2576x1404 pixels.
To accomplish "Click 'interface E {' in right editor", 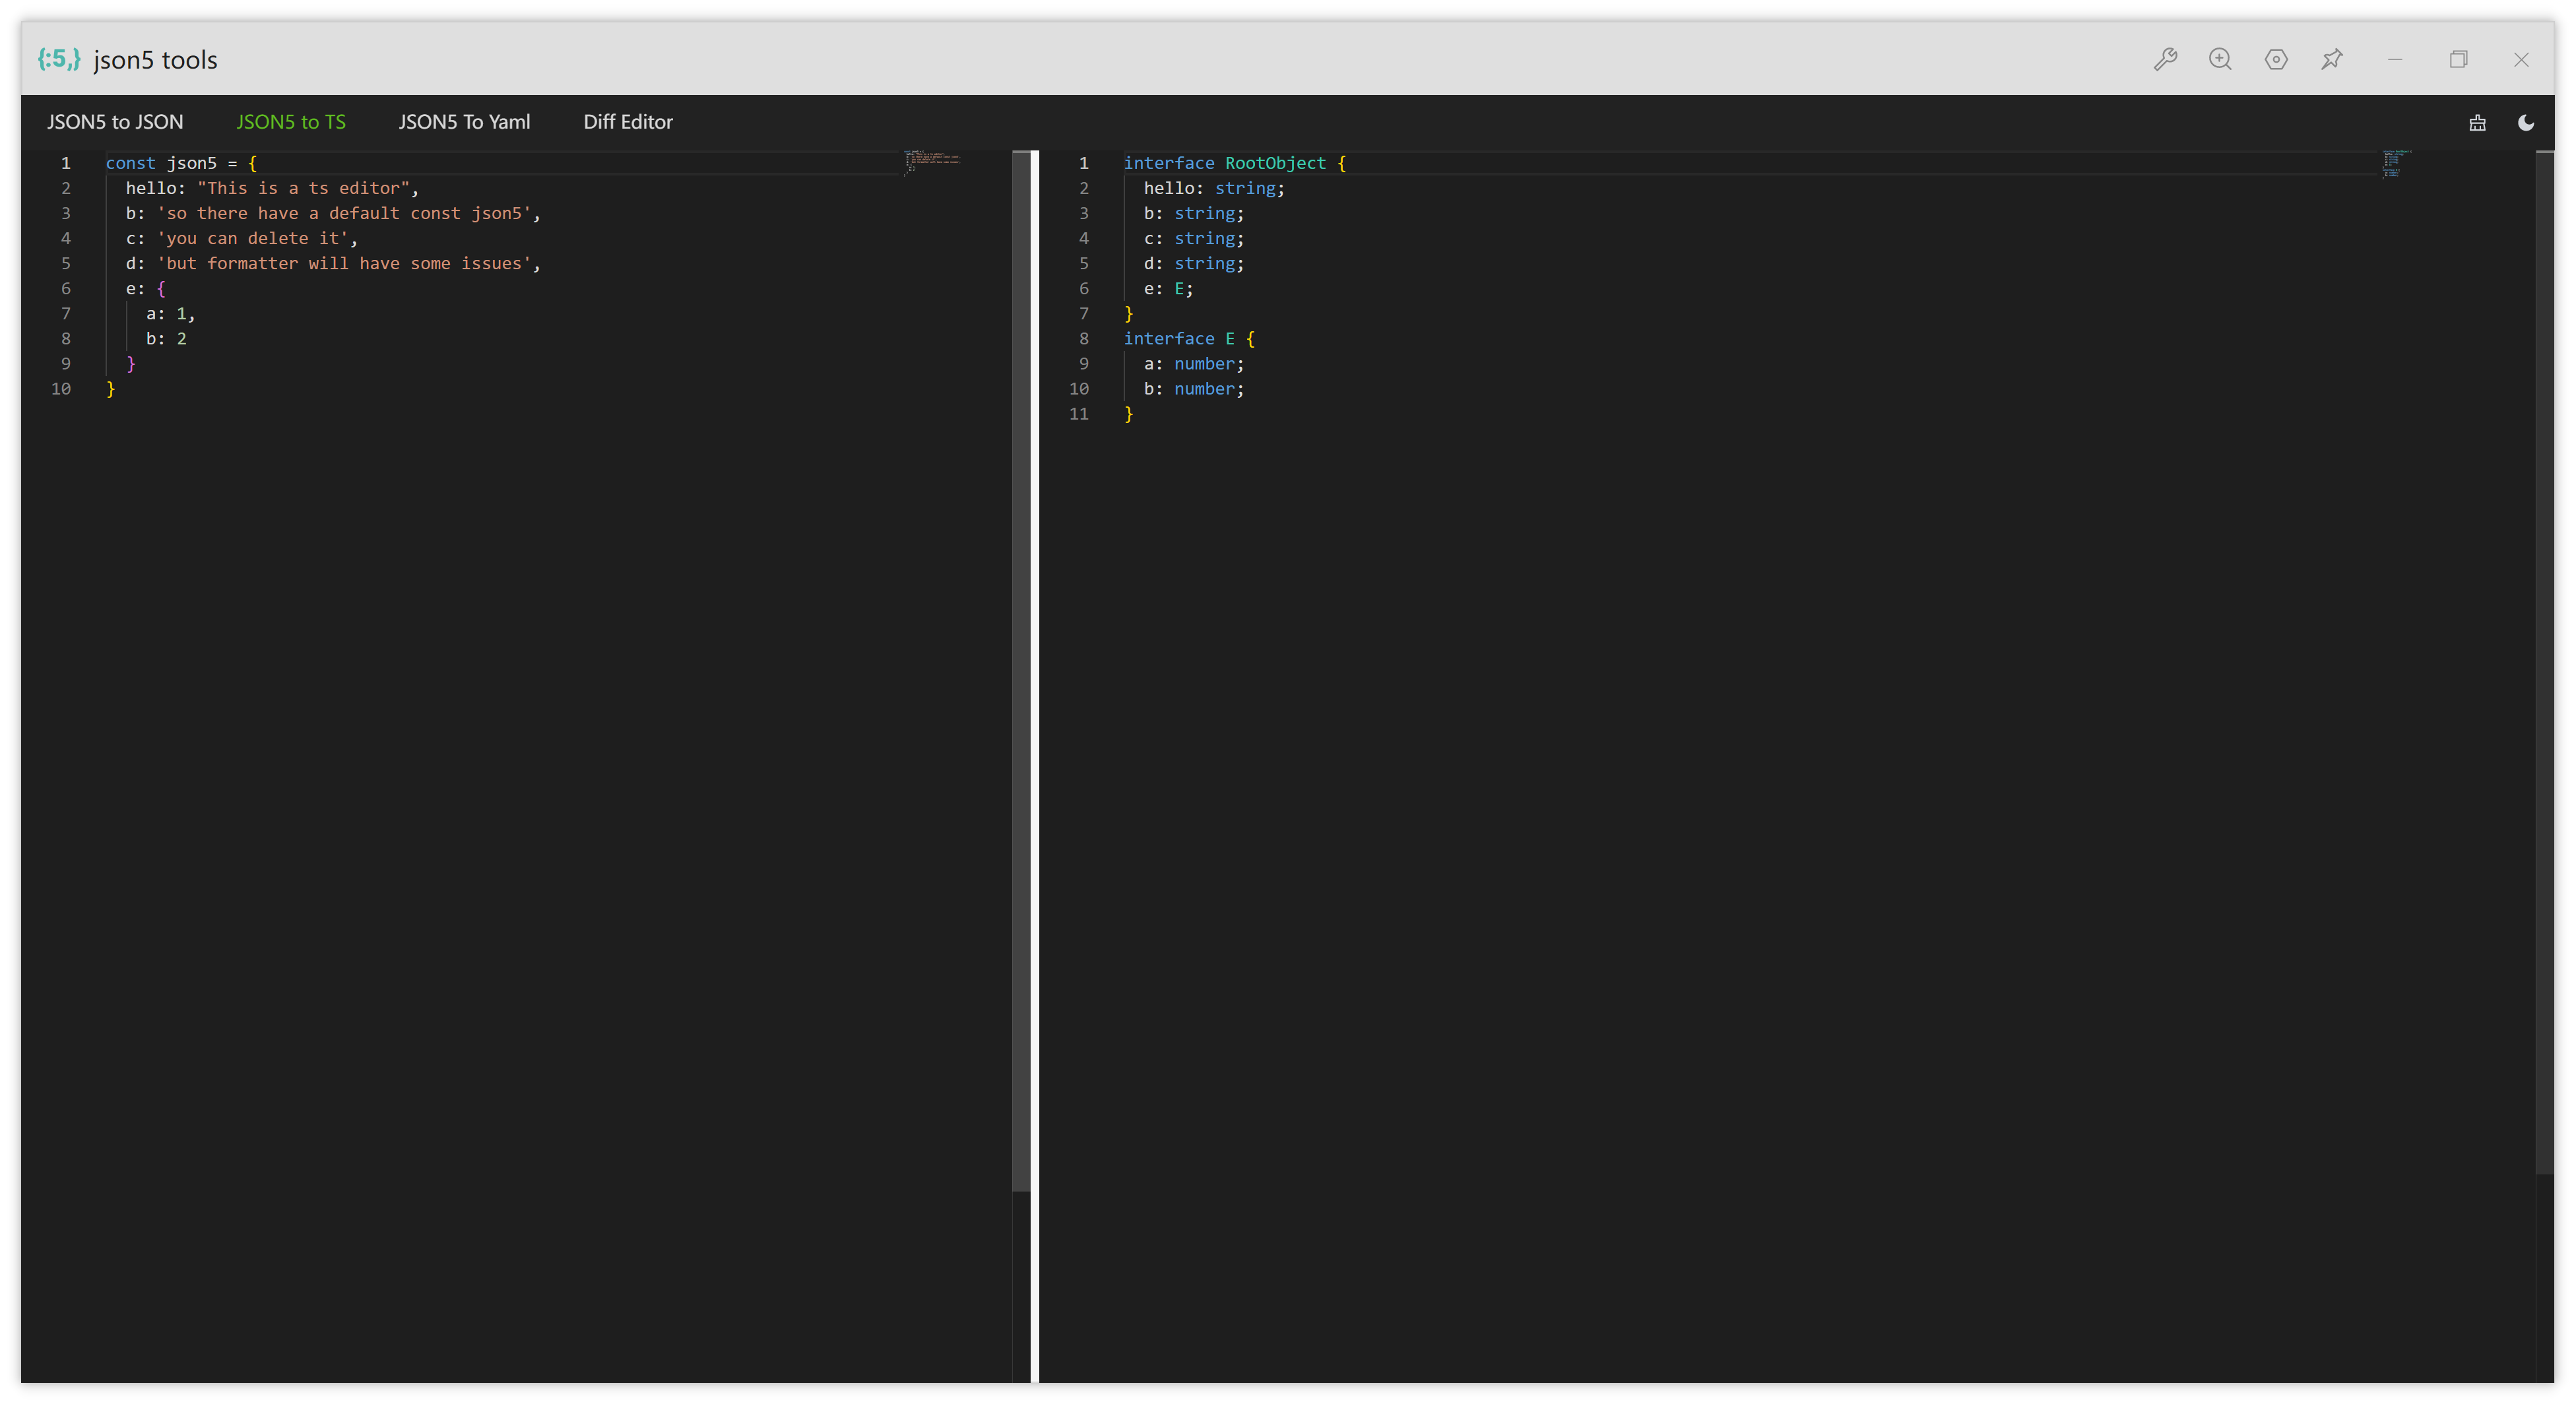I will tap(1189, 339).
